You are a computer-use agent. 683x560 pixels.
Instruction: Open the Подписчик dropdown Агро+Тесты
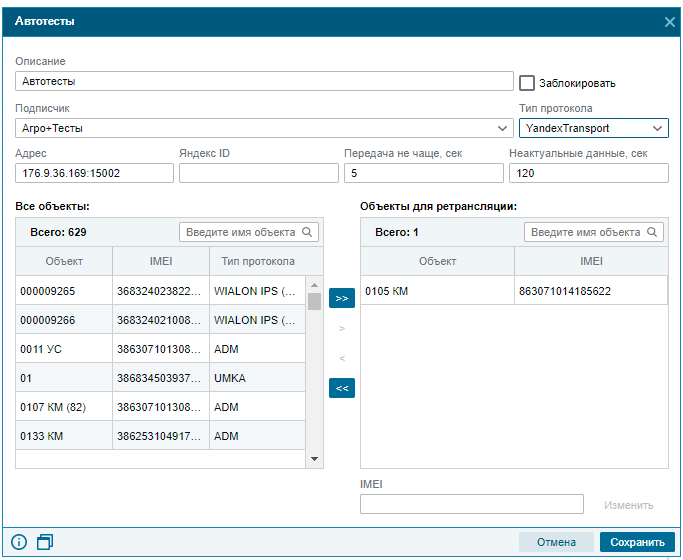click(264, 128)
